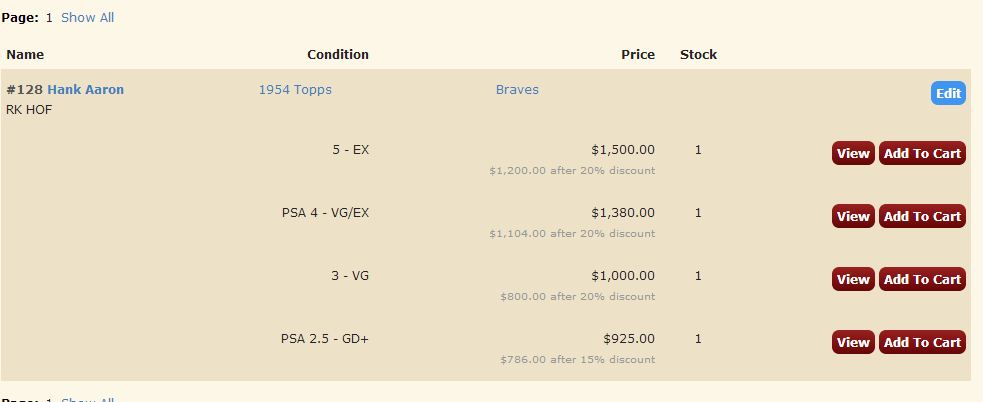
Task: Click the RK HOF card description text
Action: (x=29, y=110)
